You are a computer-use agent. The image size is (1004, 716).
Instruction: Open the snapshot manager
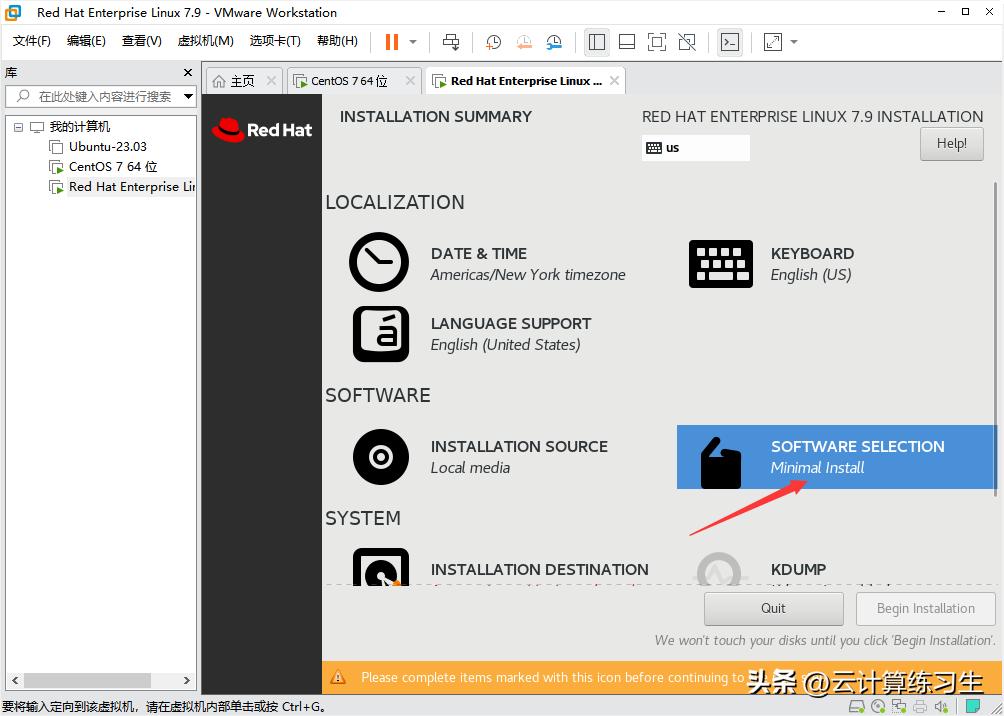554,41
